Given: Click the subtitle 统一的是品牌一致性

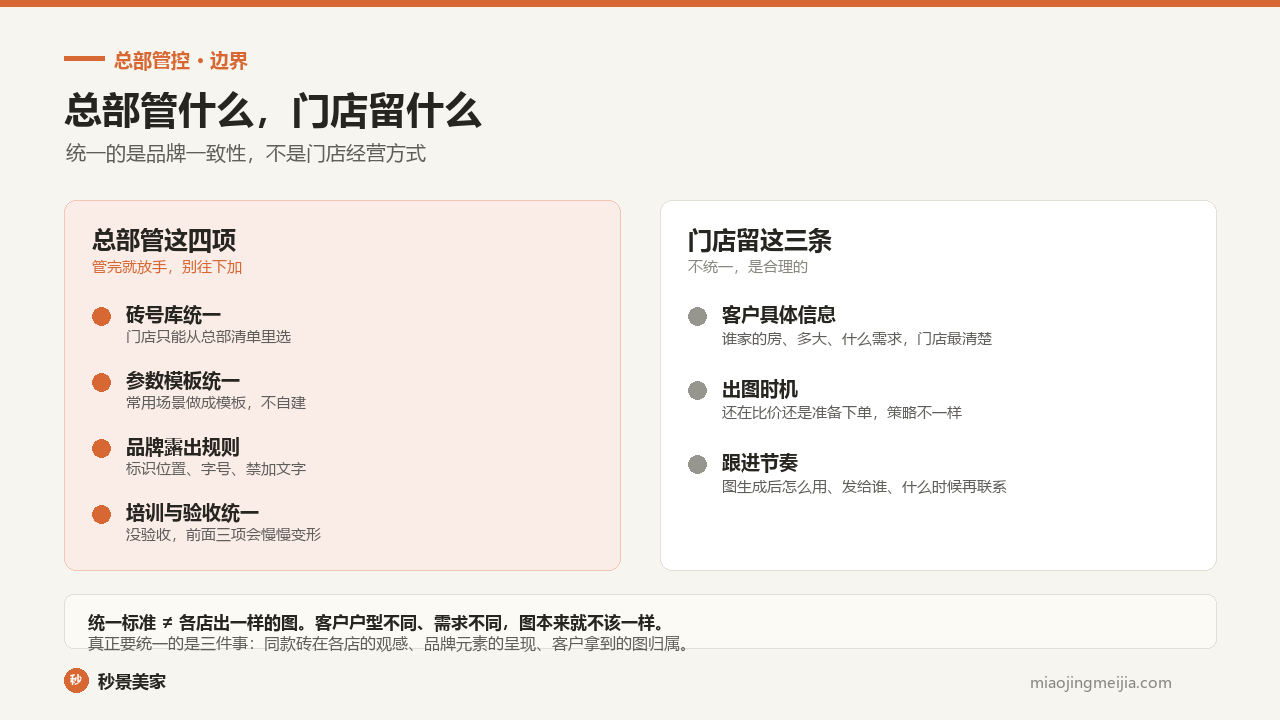Looking at the screenshot, I should (156, 154).
